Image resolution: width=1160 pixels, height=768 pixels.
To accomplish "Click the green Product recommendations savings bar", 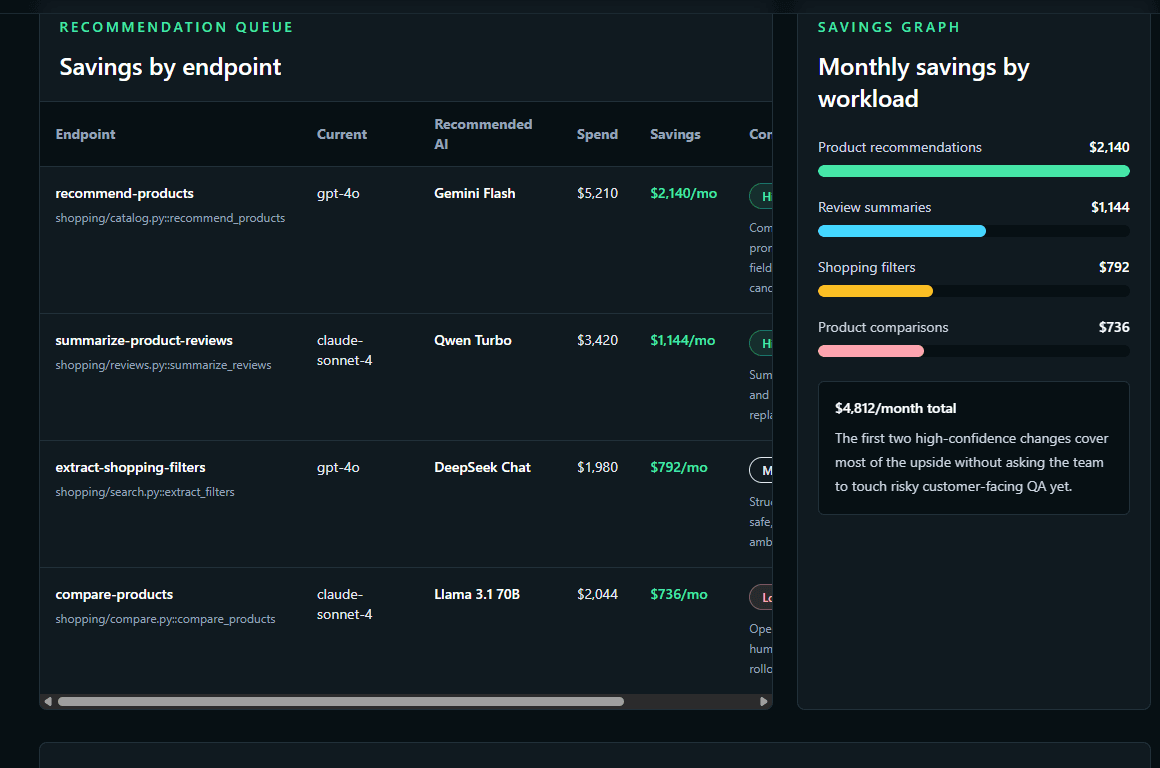I will pyautogui.click(x=974, y=171).
